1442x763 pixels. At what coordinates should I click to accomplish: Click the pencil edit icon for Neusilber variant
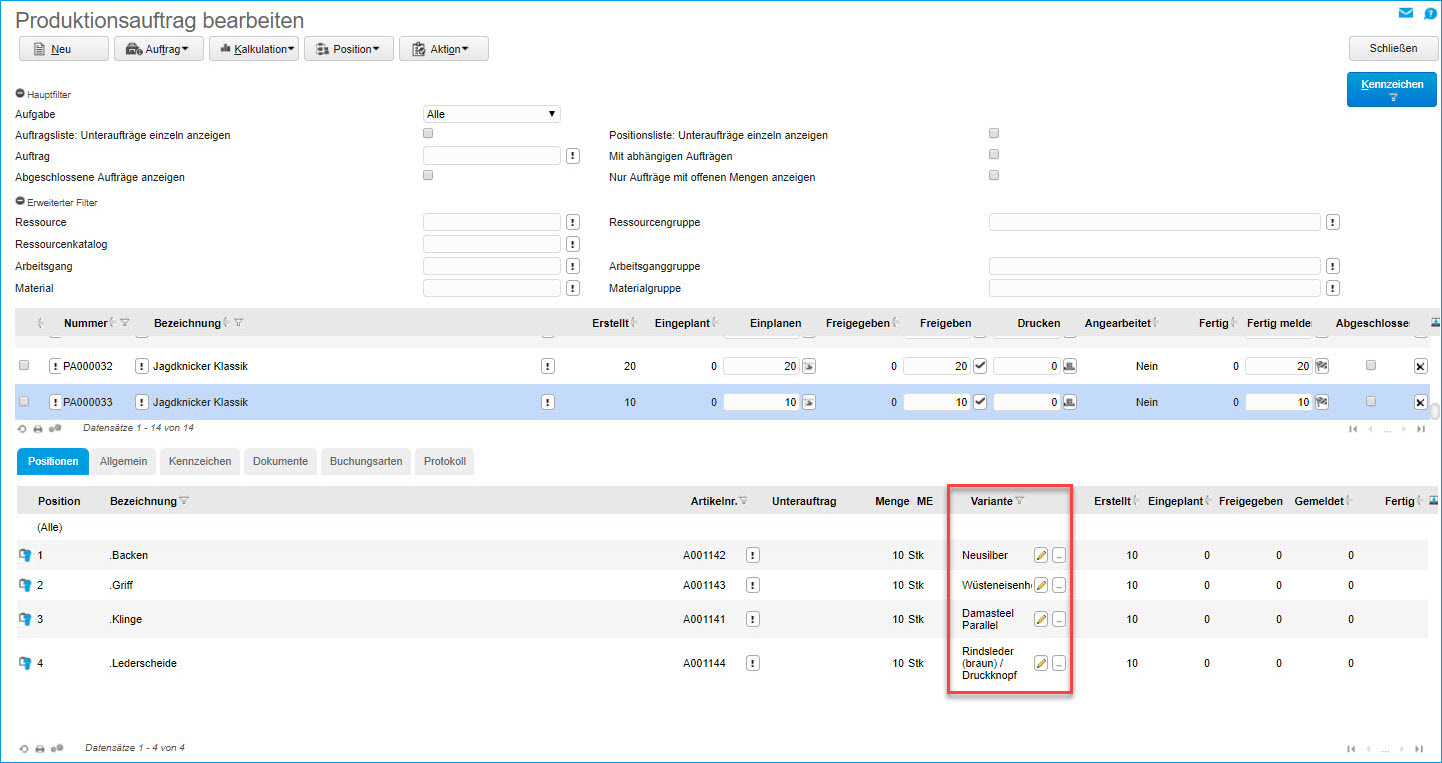[x=1041, y=555]
